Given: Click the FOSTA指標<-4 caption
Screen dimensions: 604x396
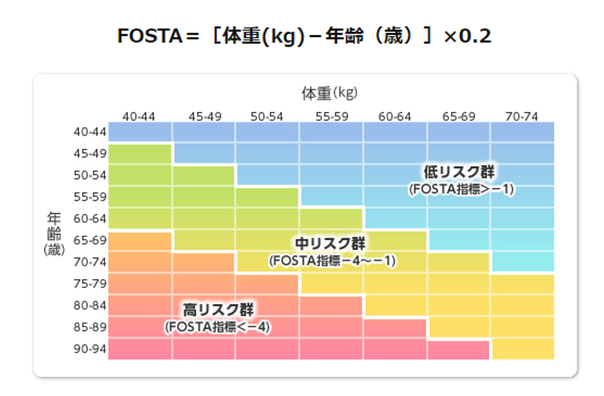Looking at the screenshot, I should pyautogui.click(x=218, y=327).
